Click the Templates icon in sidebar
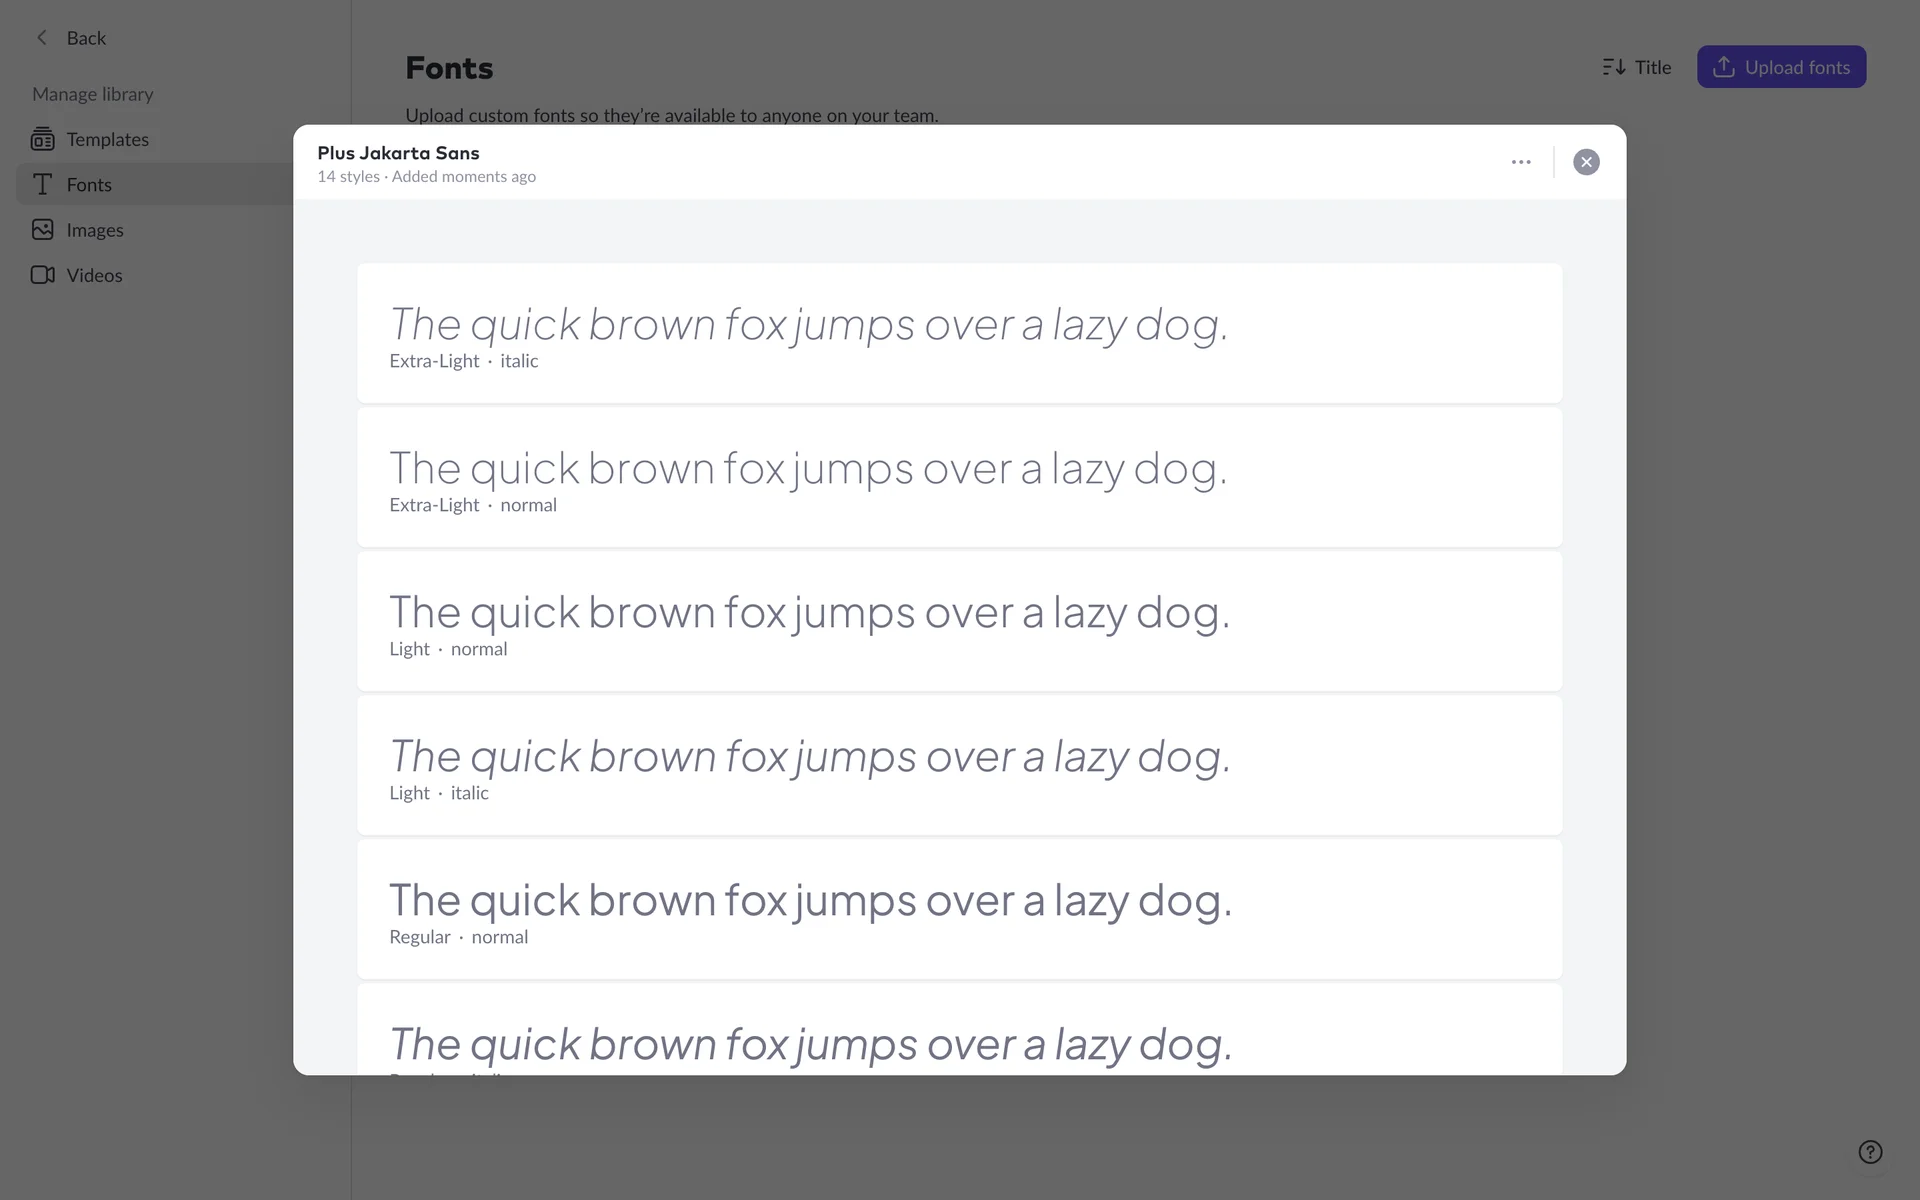Screen dimensions: 1920x1200 click(x=42, y=139)
